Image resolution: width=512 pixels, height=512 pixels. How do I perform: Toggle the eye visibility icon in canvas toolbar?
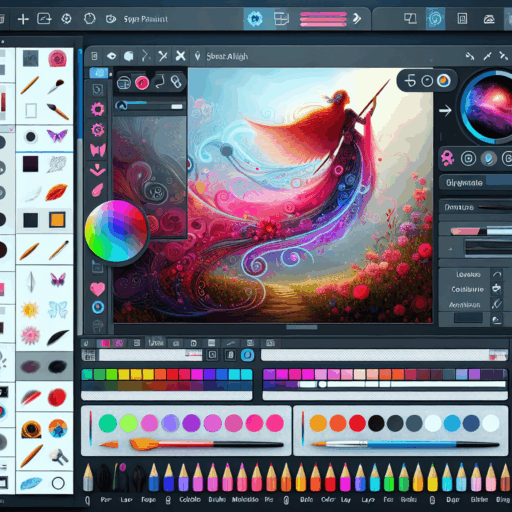tap(111, 56)
